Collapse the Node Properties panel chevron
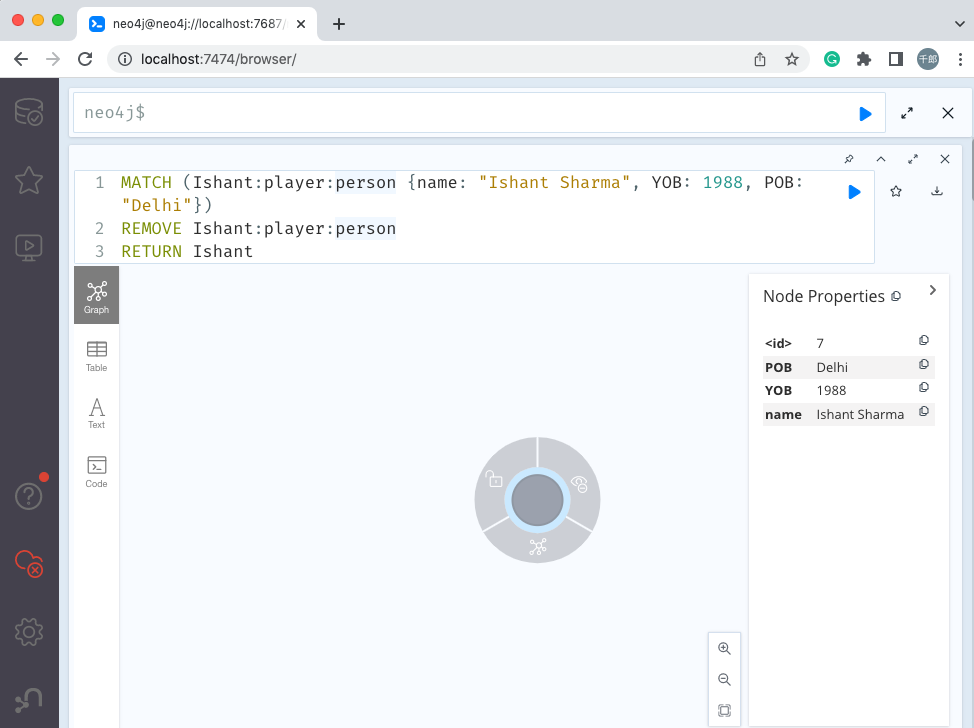The image size is (974, 728). point(932,290)
